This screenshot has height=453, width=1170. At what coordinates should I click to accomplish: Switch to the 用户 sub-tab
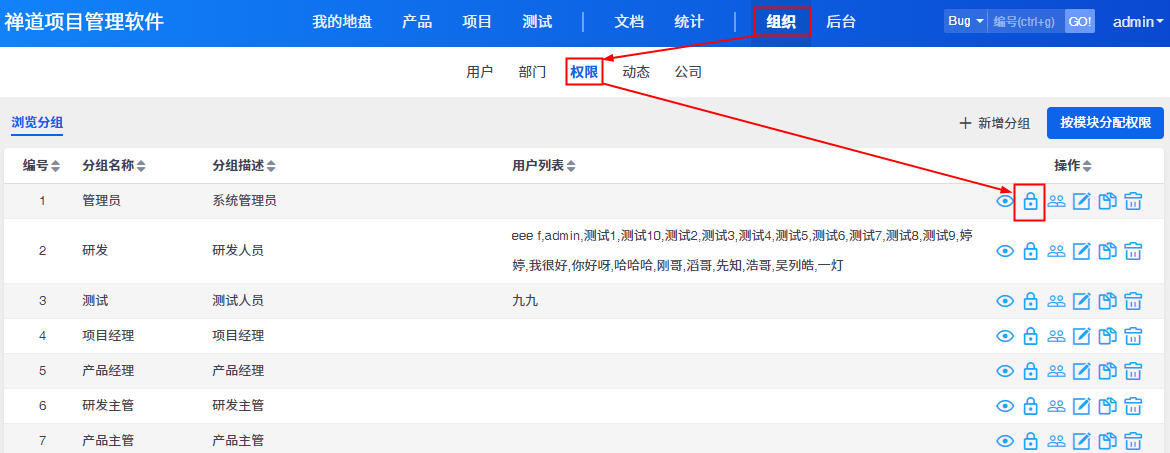(x=480, y=72)
